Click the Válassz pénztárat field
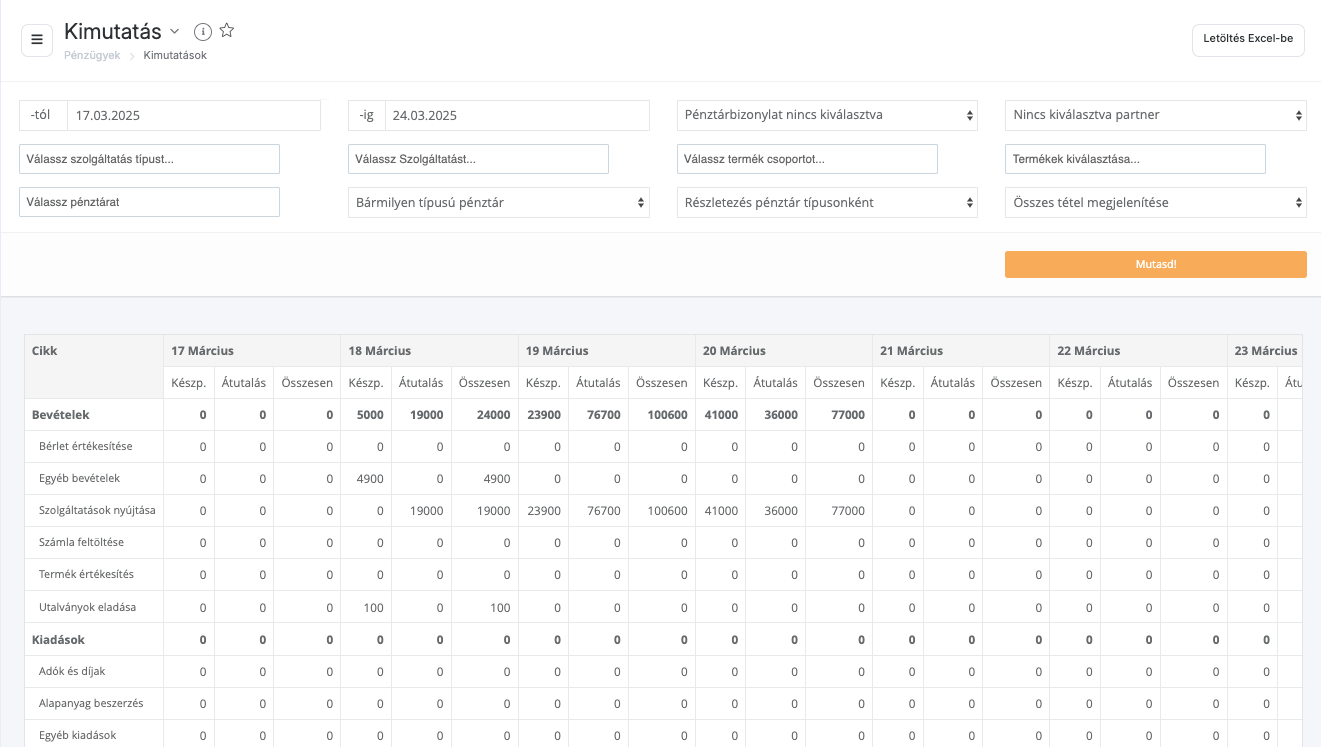The height and width of the screenshot is (747, 1321). 149,203
